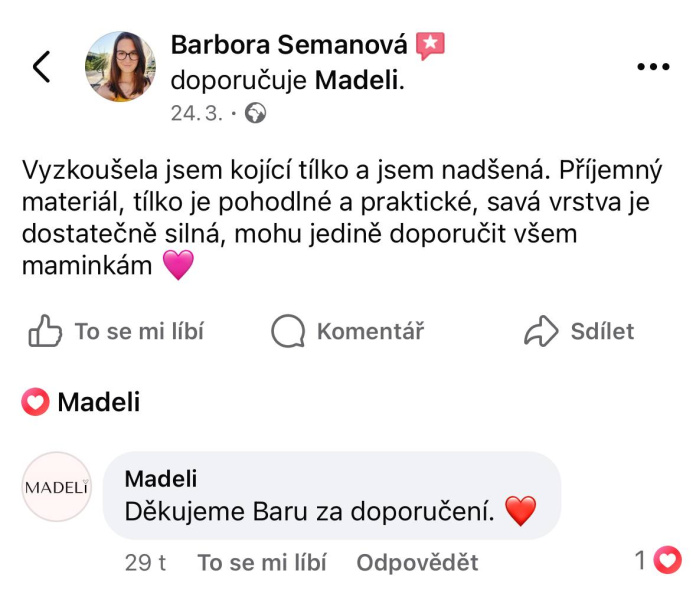Go back using the left arrow
This screenshot has height=600, width=696.
tap(41, 67)
